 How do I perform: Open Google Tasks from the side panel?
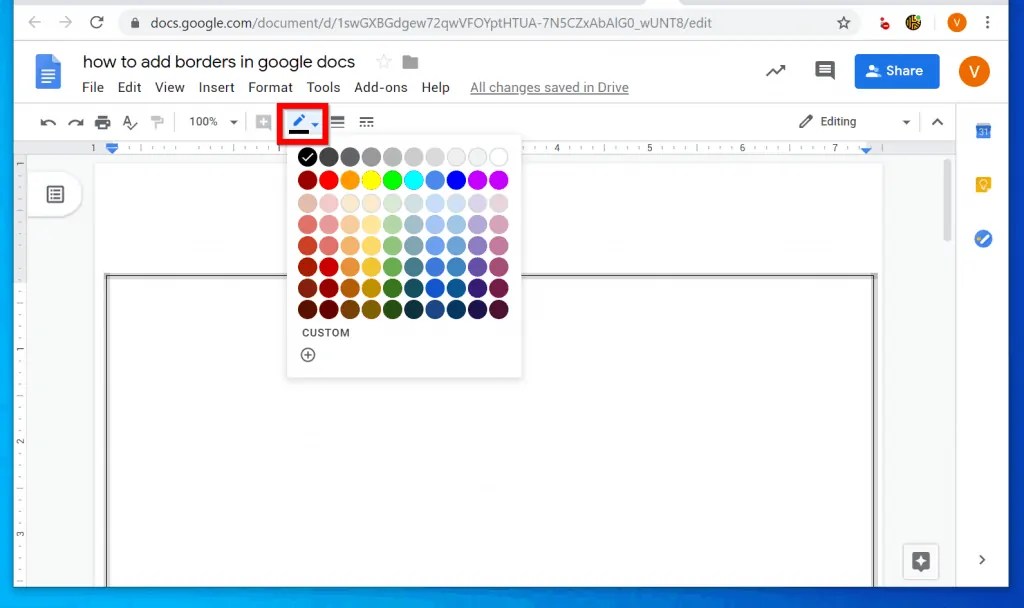[x=983, y=238]
